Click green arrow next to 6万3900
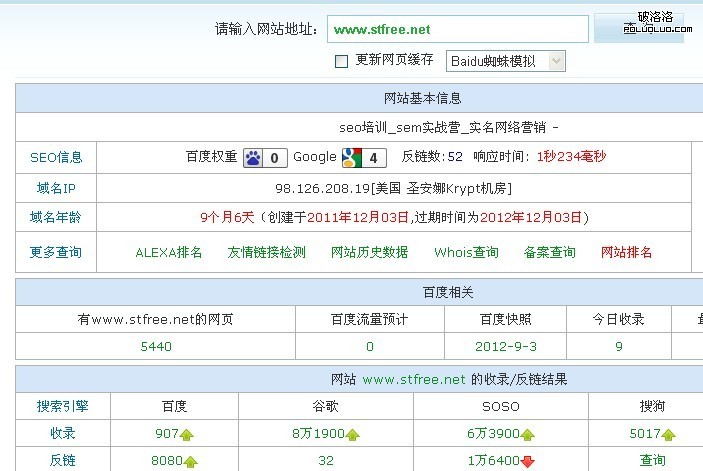The height and width of the screenshot is (471, 703). (x=527, y=435)
